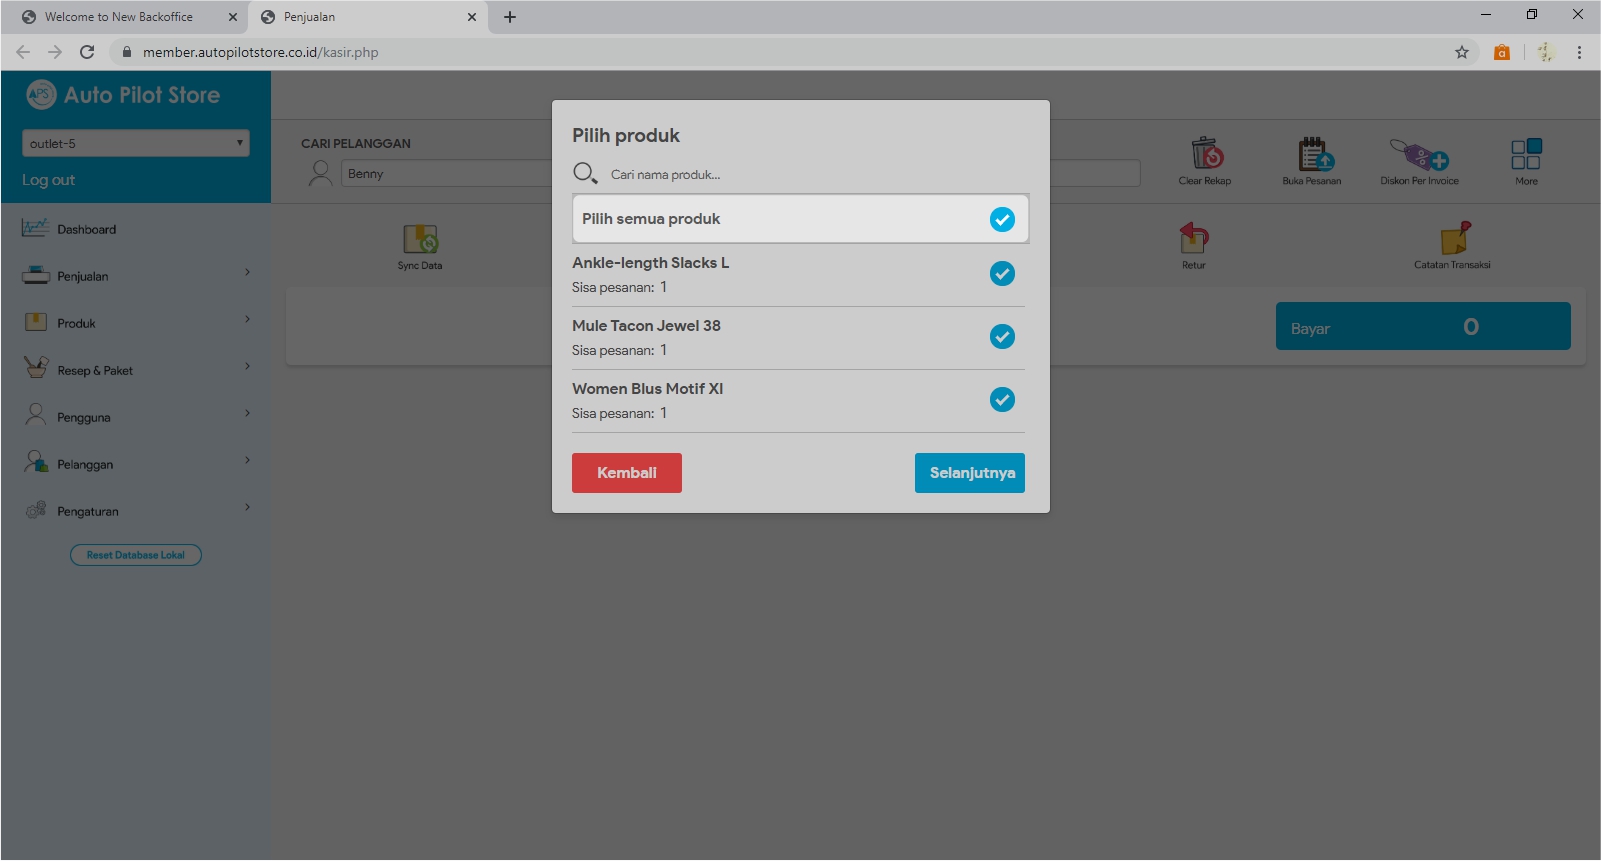
Task: Switch to the Welcome to New Backoffice tab
Action: (119, 17)
